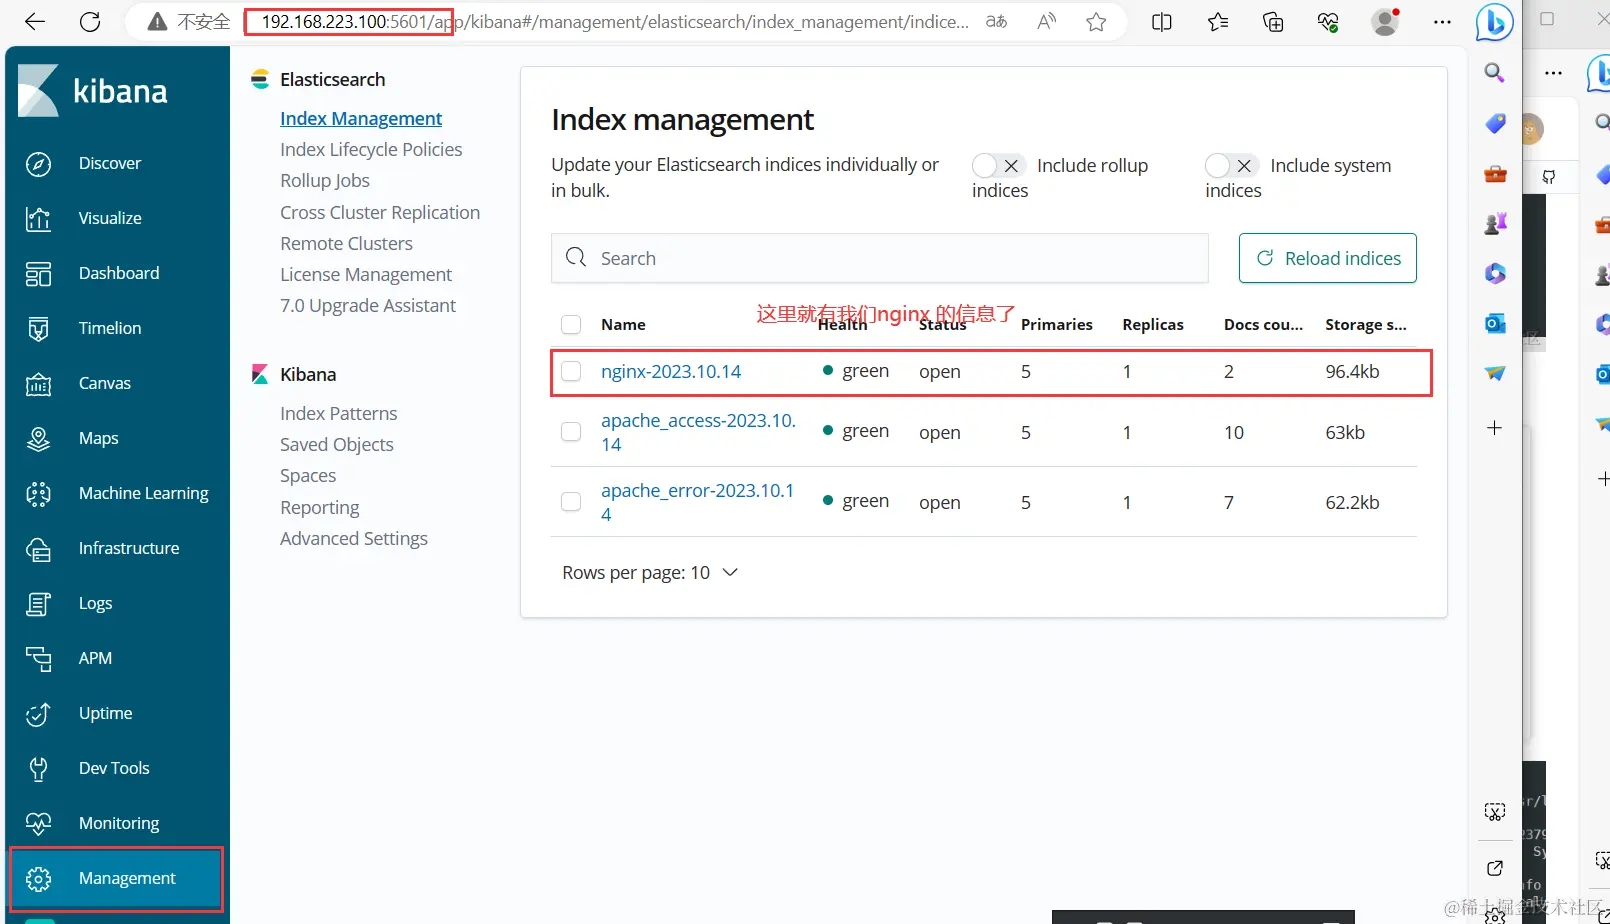Open Machine Learning from the sidebar
Screen dimensions: 1610x924
(x=144, y=493)
